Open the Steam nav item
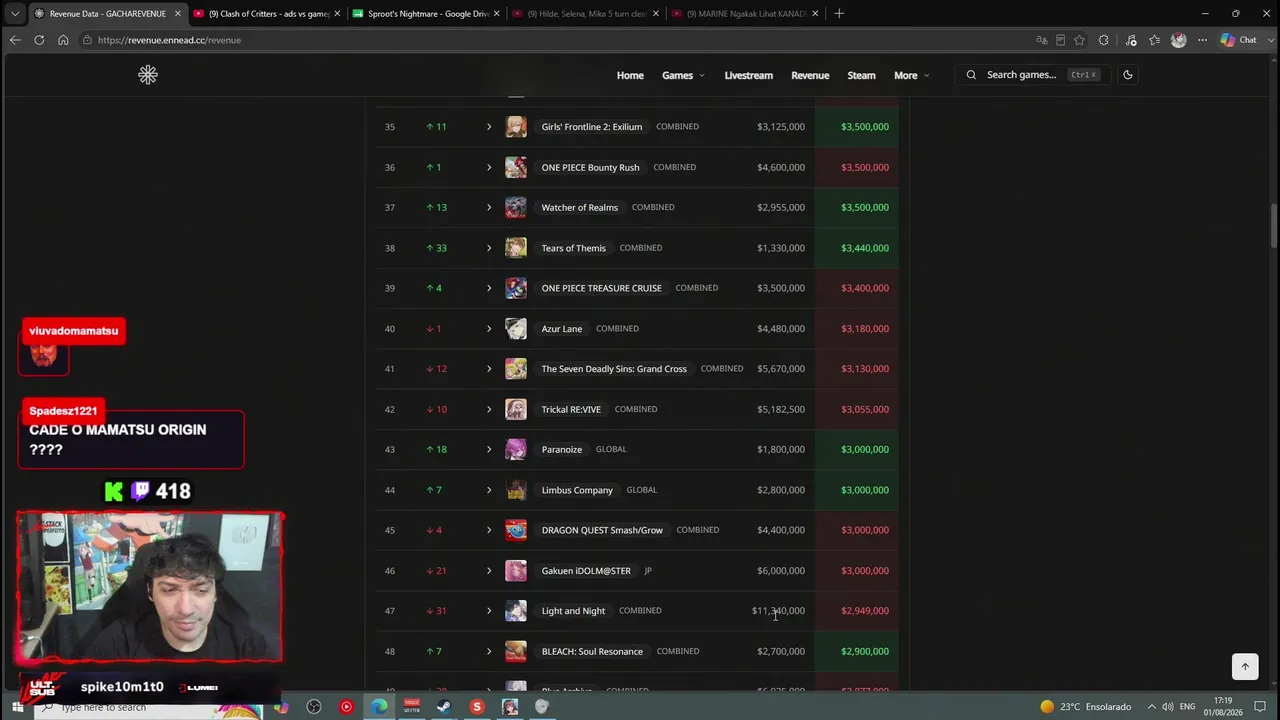The height and width of the screenshot is (720, 1280). 861,75
